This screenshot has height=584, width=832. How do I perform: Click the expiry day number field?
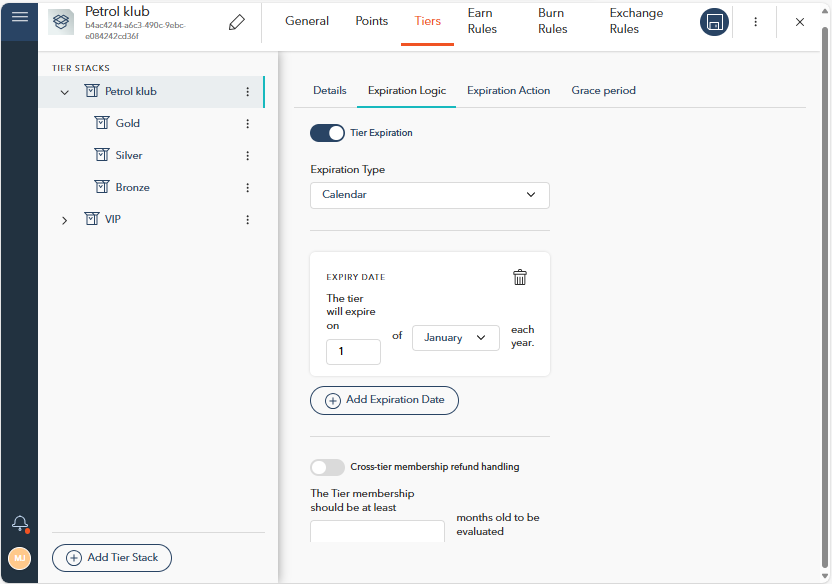coord(353,352)
